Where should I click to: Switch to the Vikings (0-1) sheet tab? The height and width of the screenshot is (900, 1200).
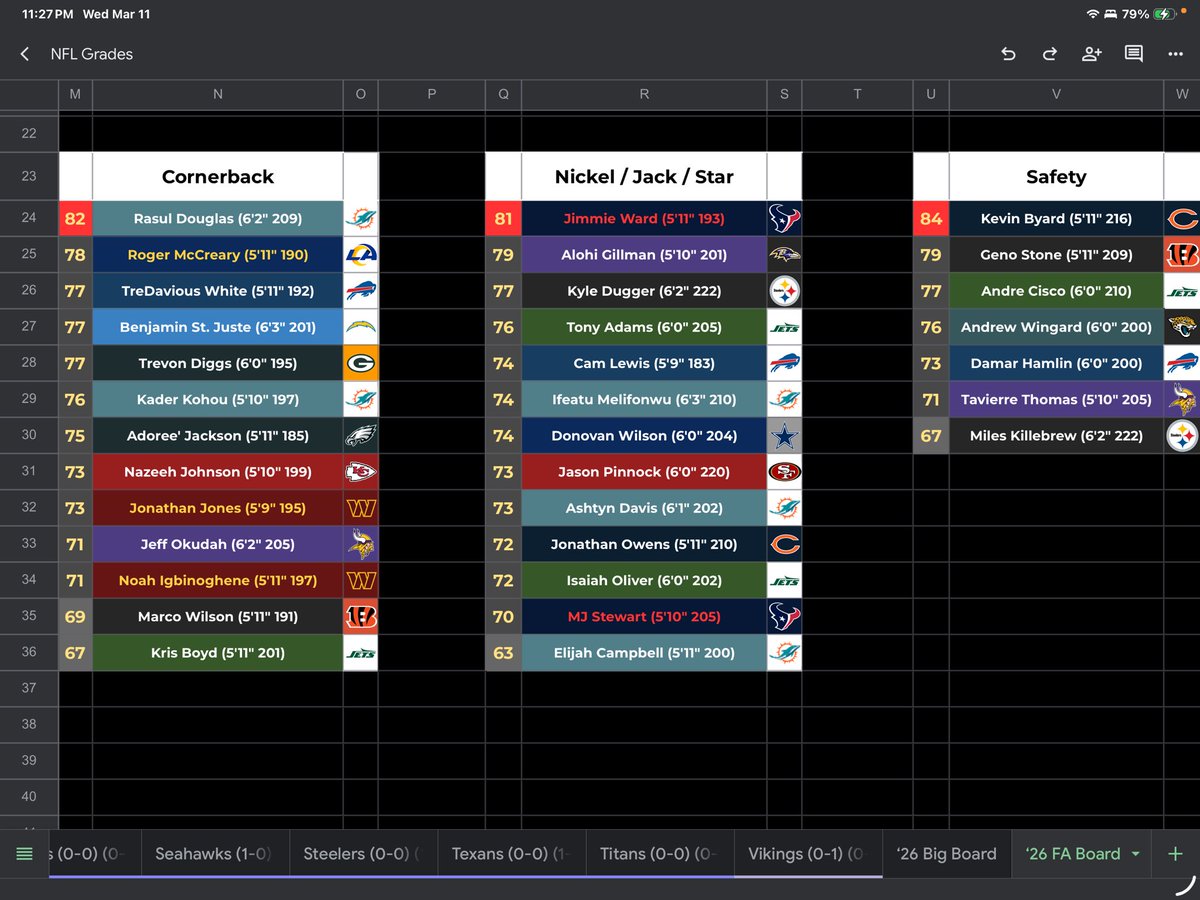[x=808, y=854]
